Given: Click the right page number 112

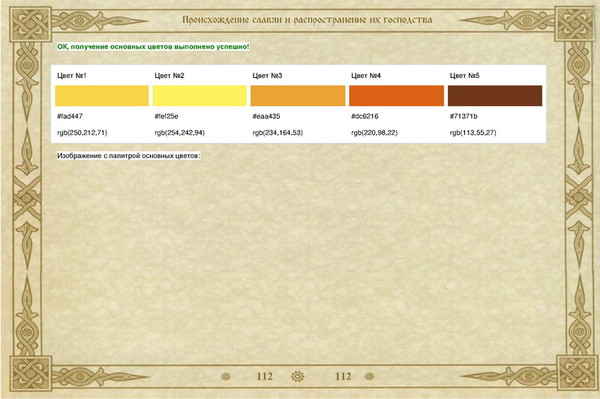Looking at the screenshot, I should pyautogui.click(x=343, y=376).
